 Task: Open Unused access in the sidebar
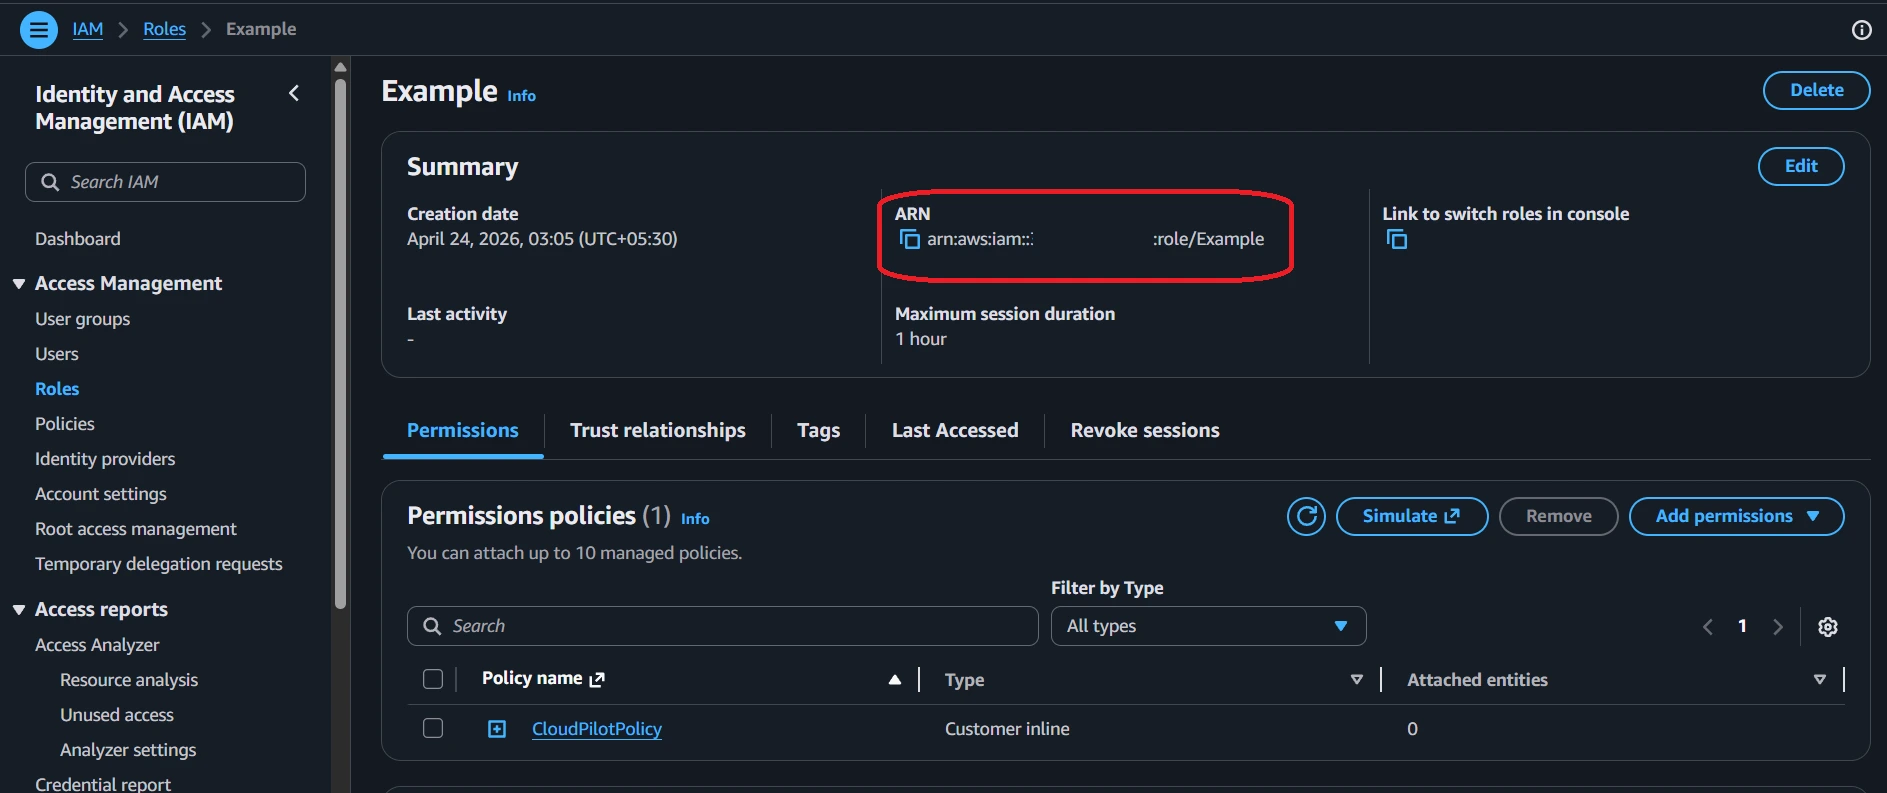pyautogui.click(x=117, y=715)
